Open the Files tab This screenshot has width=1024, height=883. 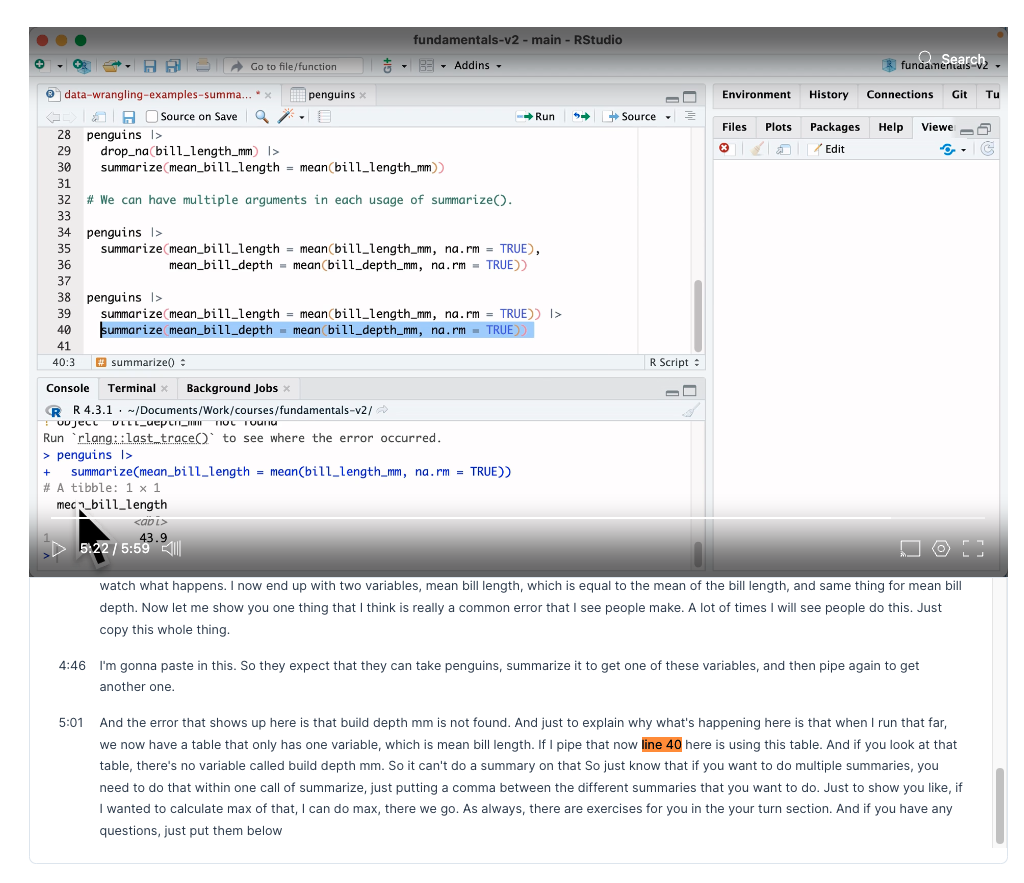tap(734, 127)
